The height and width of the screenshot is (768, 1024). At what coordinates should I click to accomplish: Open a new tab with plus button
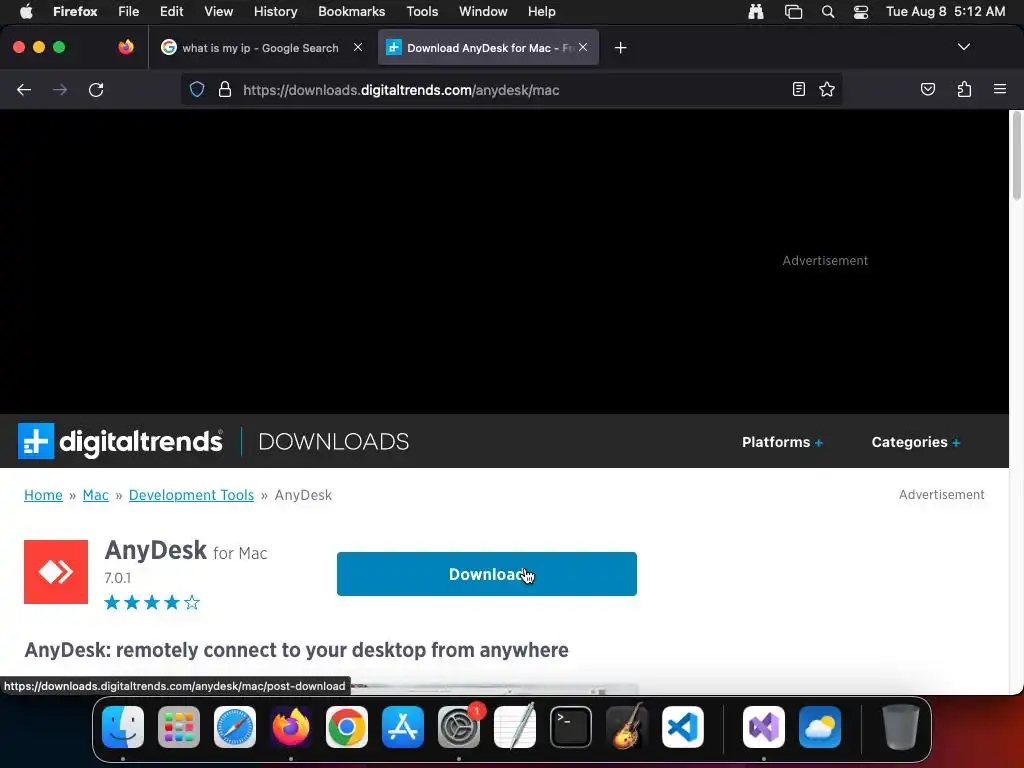coord(620,47)
